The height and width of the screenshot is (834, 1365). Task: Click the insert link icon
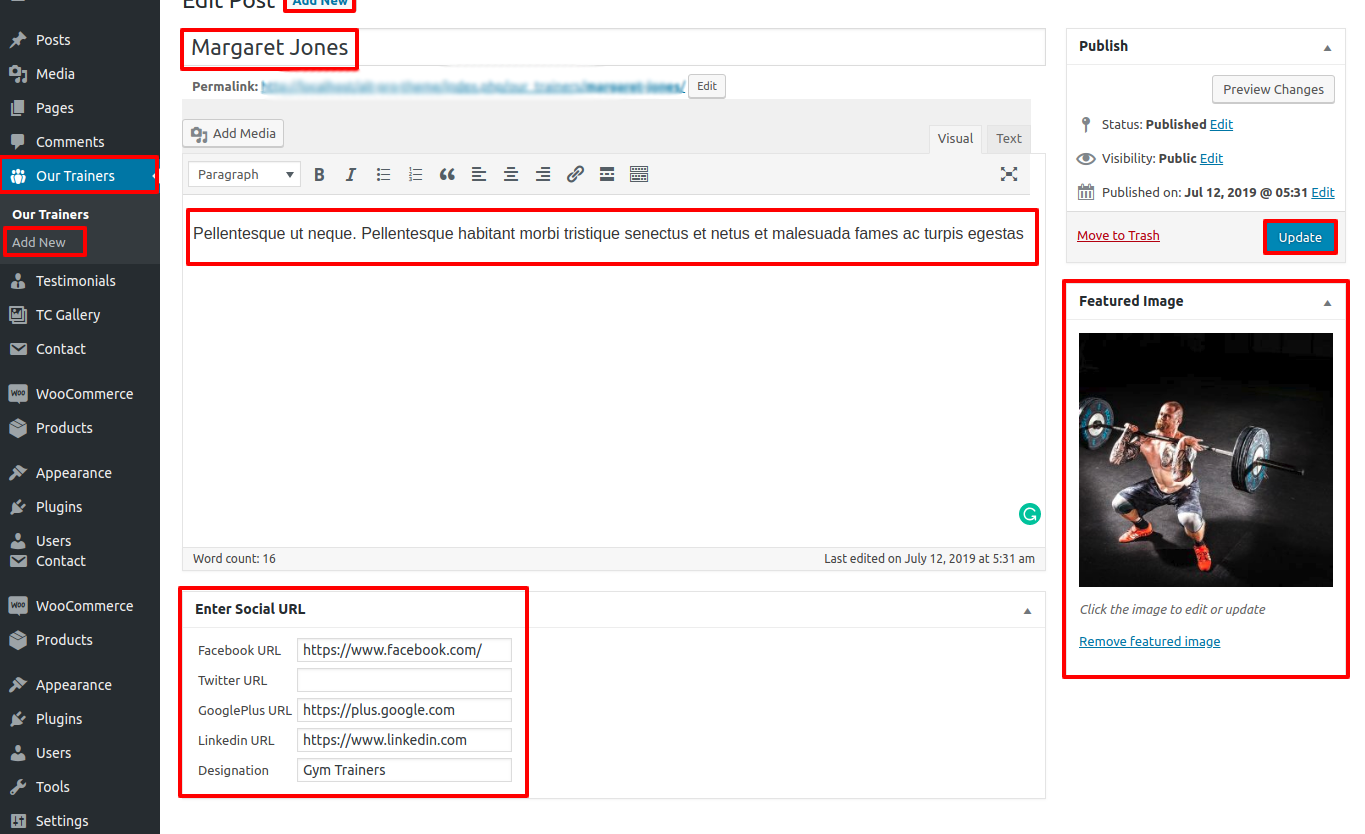coord(575,175)
